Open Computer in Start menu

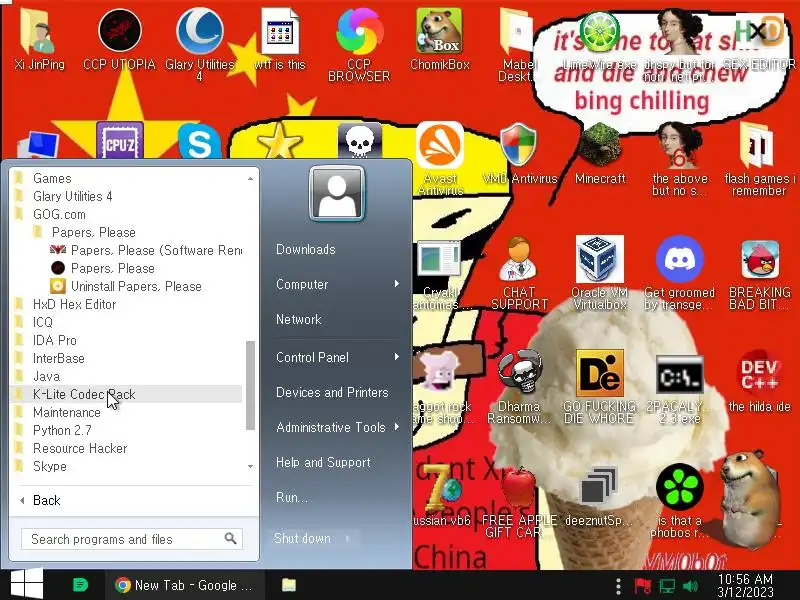click(336, 284)
